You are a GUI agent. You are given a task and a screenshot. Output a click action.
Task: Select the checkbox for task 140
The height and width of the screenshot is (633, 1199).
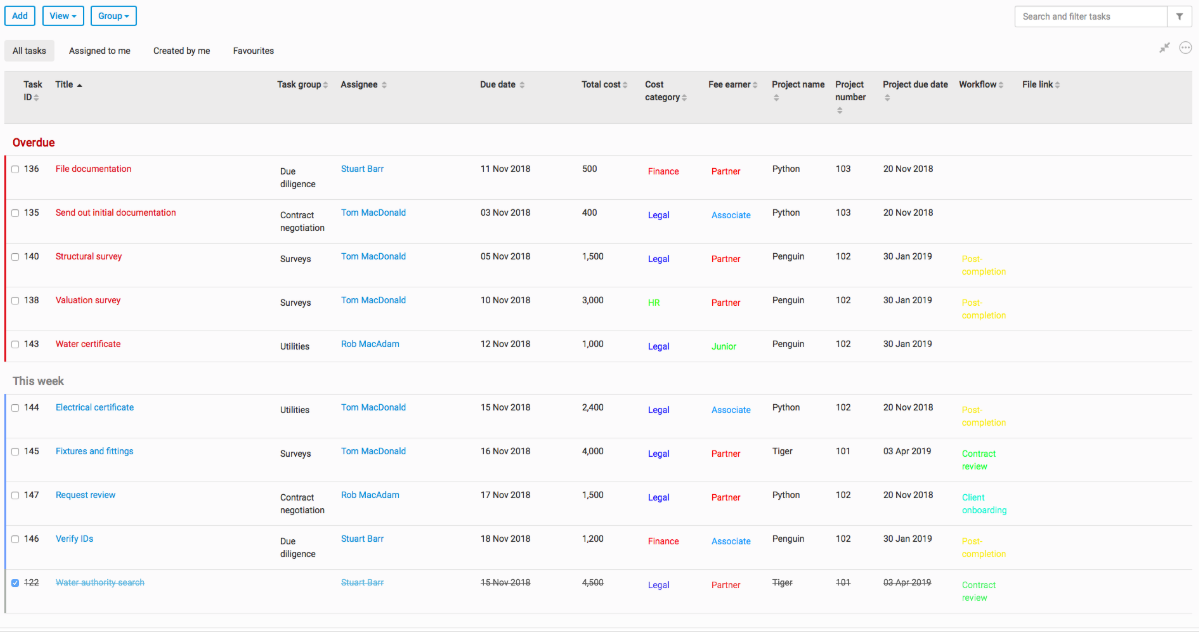15,257
